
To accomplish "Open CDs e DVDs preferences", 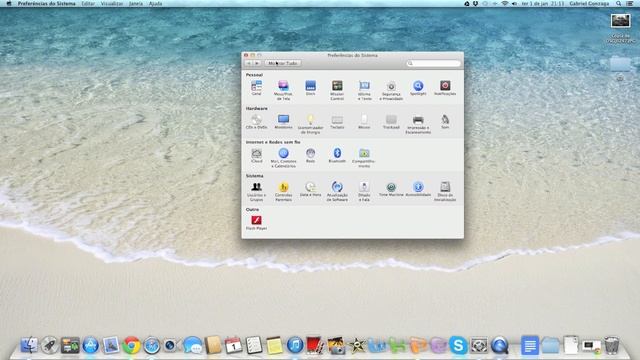I will pyautogui.click(x=256, y=122).
